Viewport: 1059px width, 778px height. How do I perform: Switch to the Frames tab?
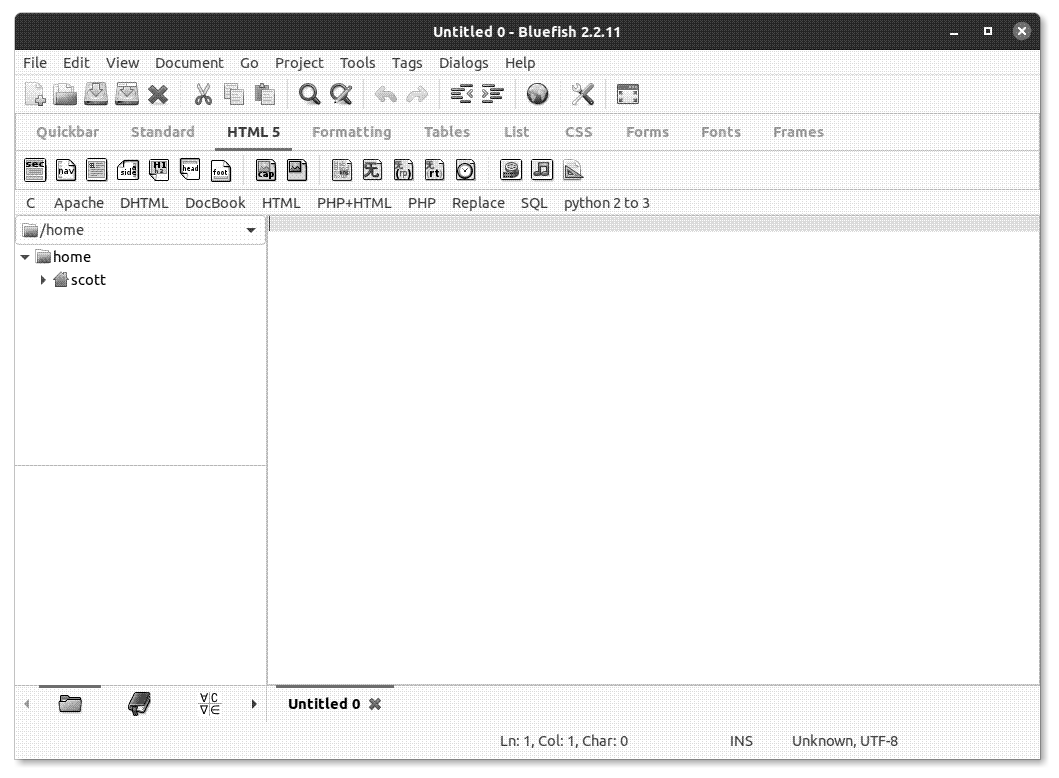click(x=798, y=132)
